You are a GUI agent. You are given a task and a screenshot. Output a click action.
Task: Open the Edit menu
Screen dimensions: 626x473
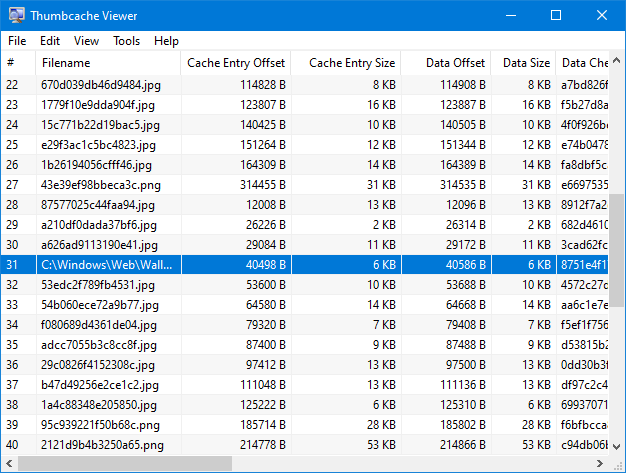coord(50,41)
